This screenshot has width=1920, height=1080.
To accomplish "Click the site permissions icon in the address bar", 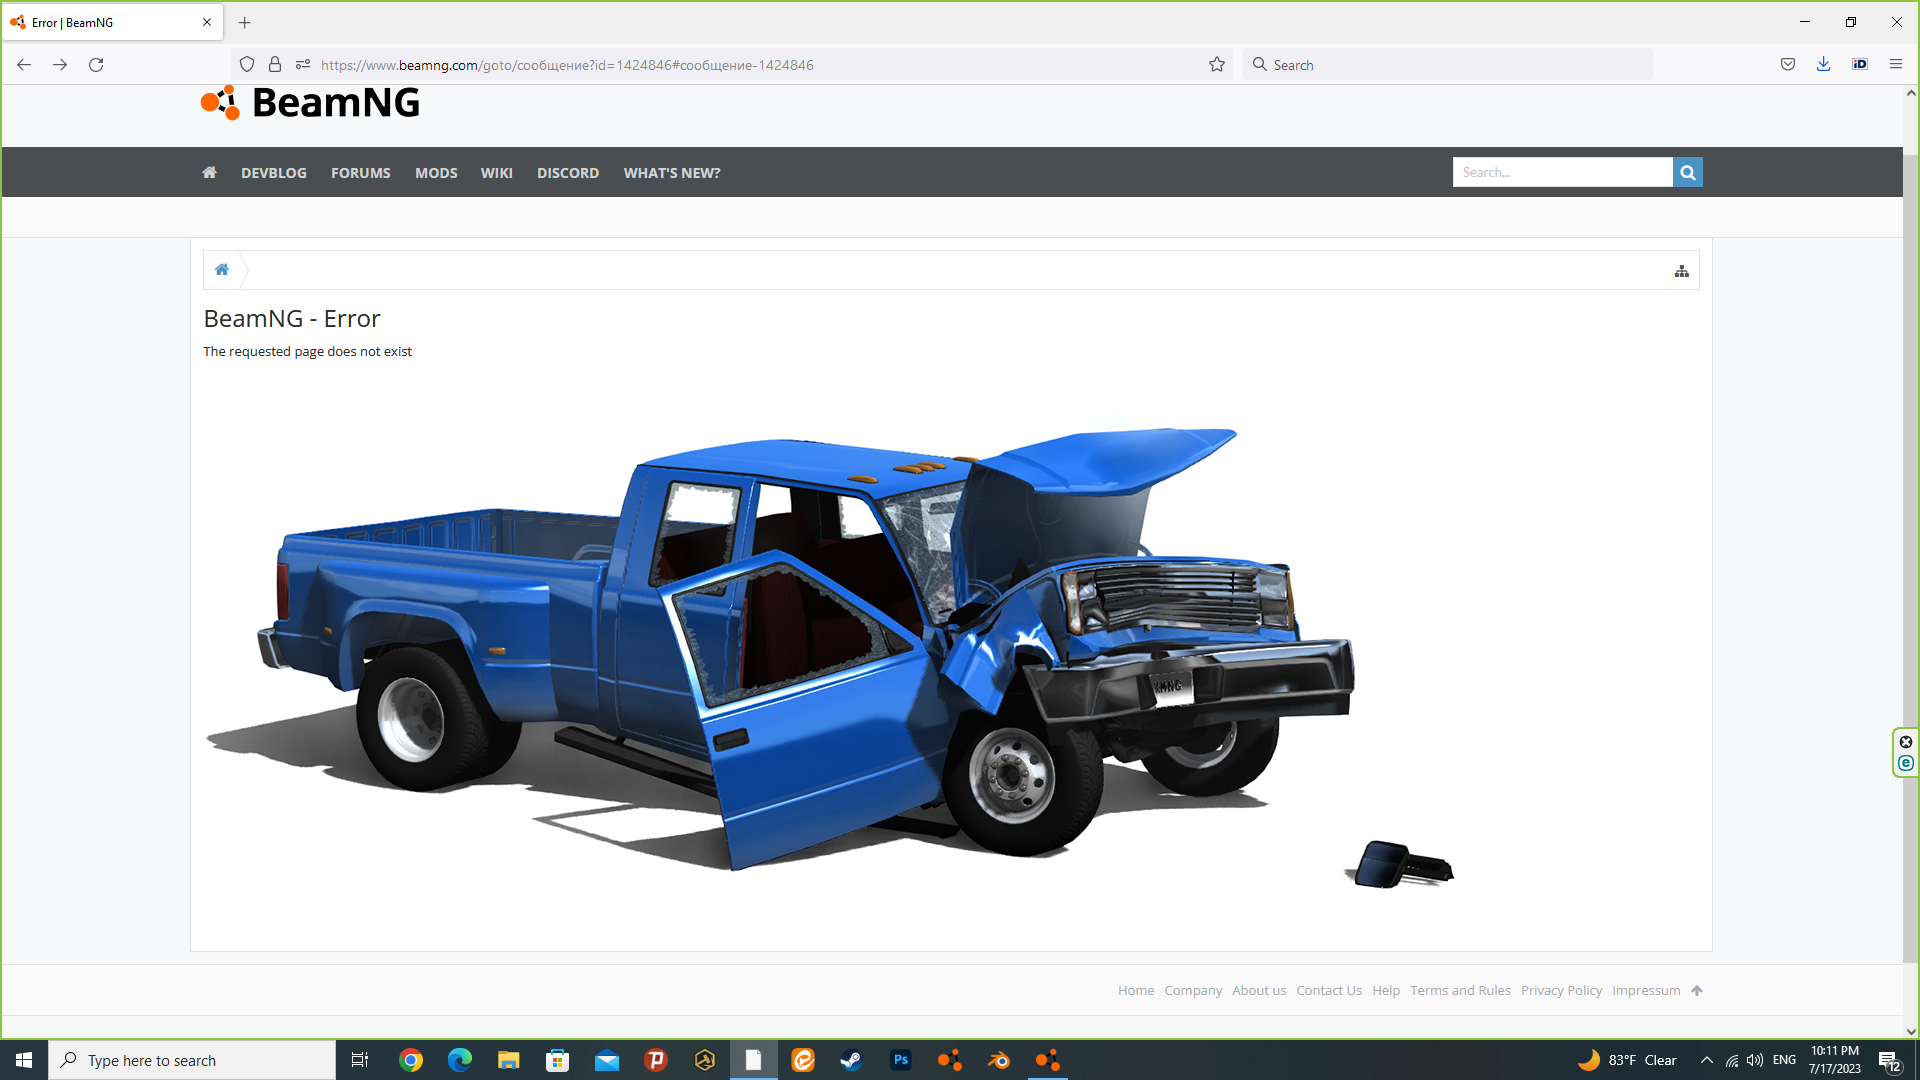I will [303, 65].
